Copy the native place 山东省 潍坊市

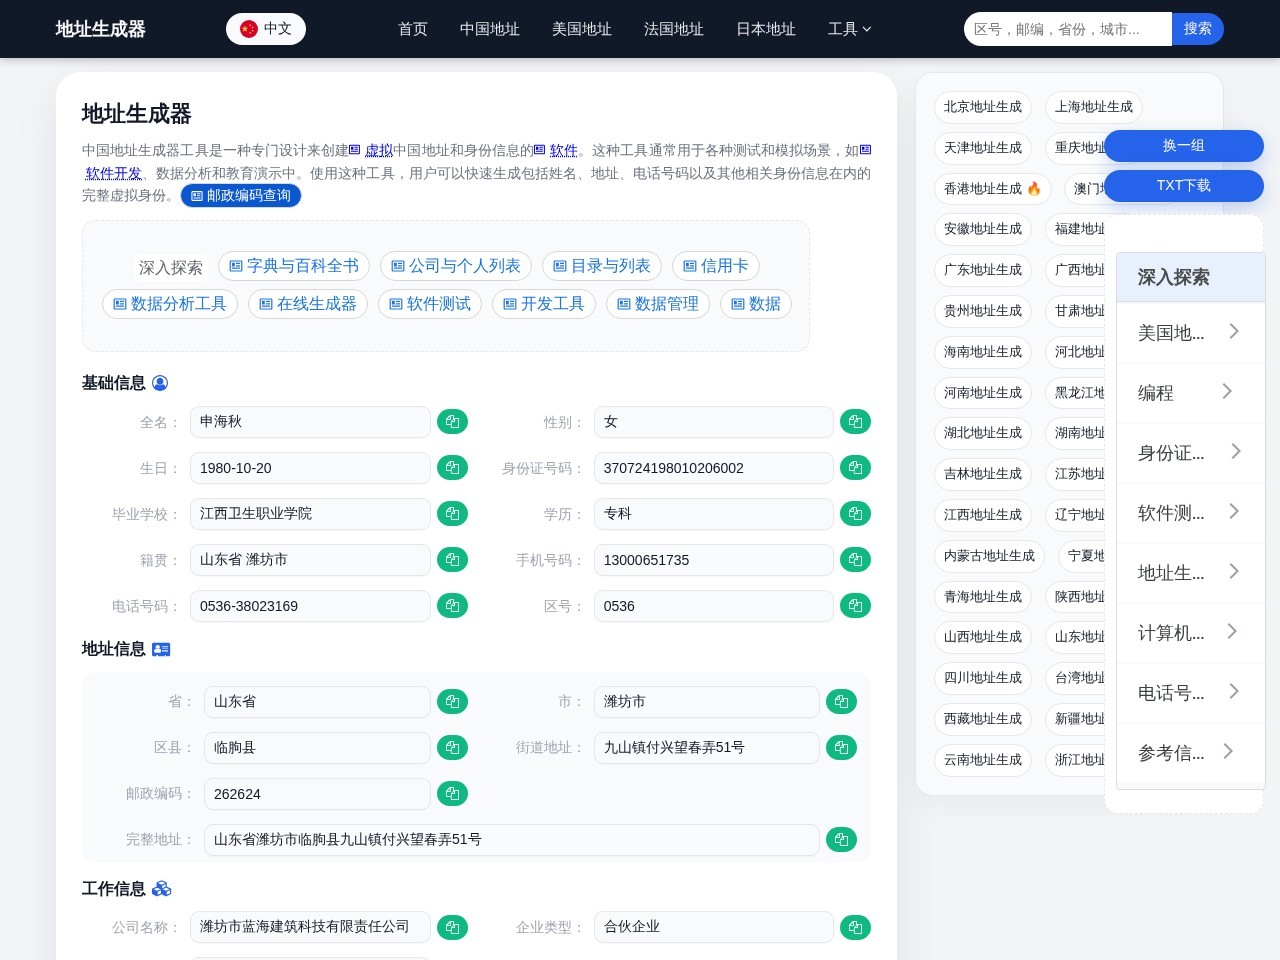click(452, 560)
